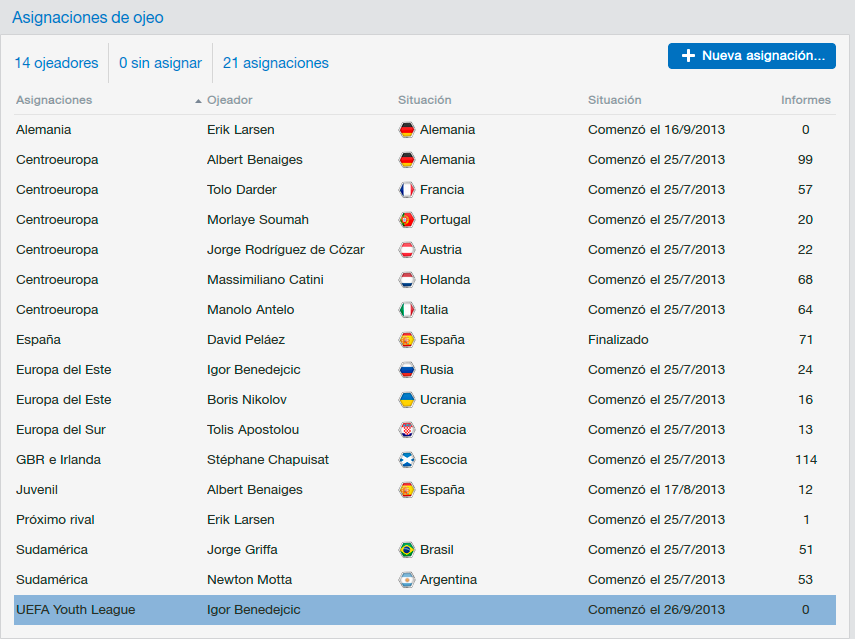Click the Germany flag icon in Erik Larsen's row
855x639 pixels.
[x=407, y=130]
